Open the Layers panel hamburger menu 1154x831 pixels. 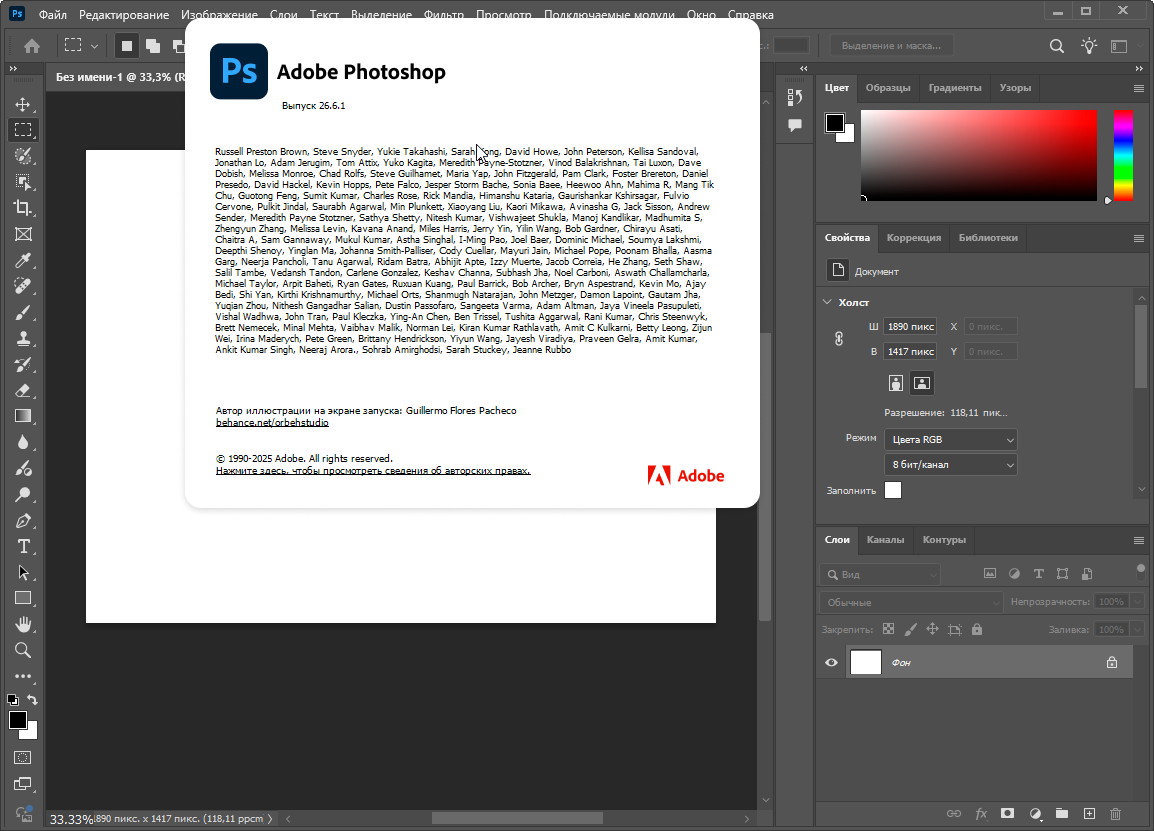(1139, 540)
